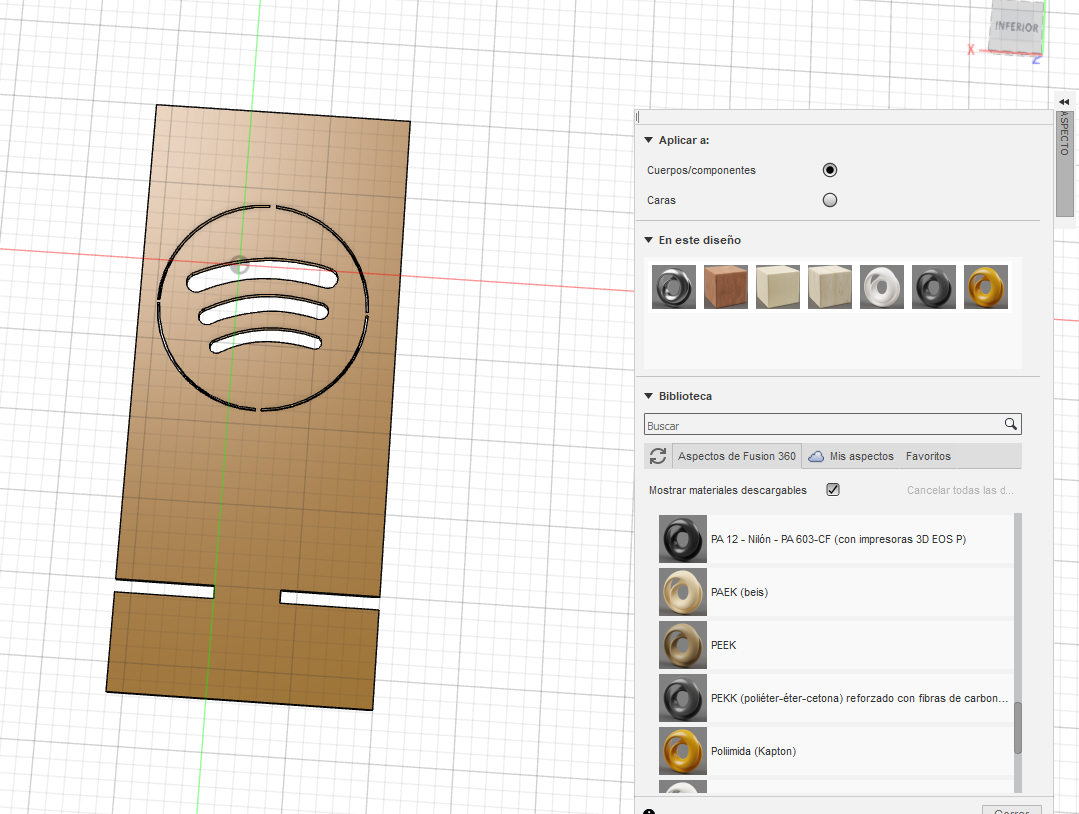Pick the reddish wood cube appearance

[726, 287]
